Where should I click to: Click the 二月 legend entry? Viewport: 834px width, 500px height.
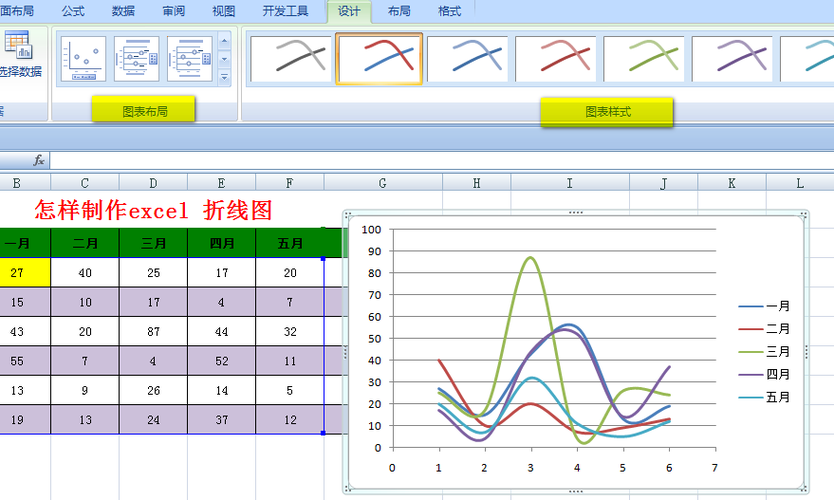[x=764, y=329]
